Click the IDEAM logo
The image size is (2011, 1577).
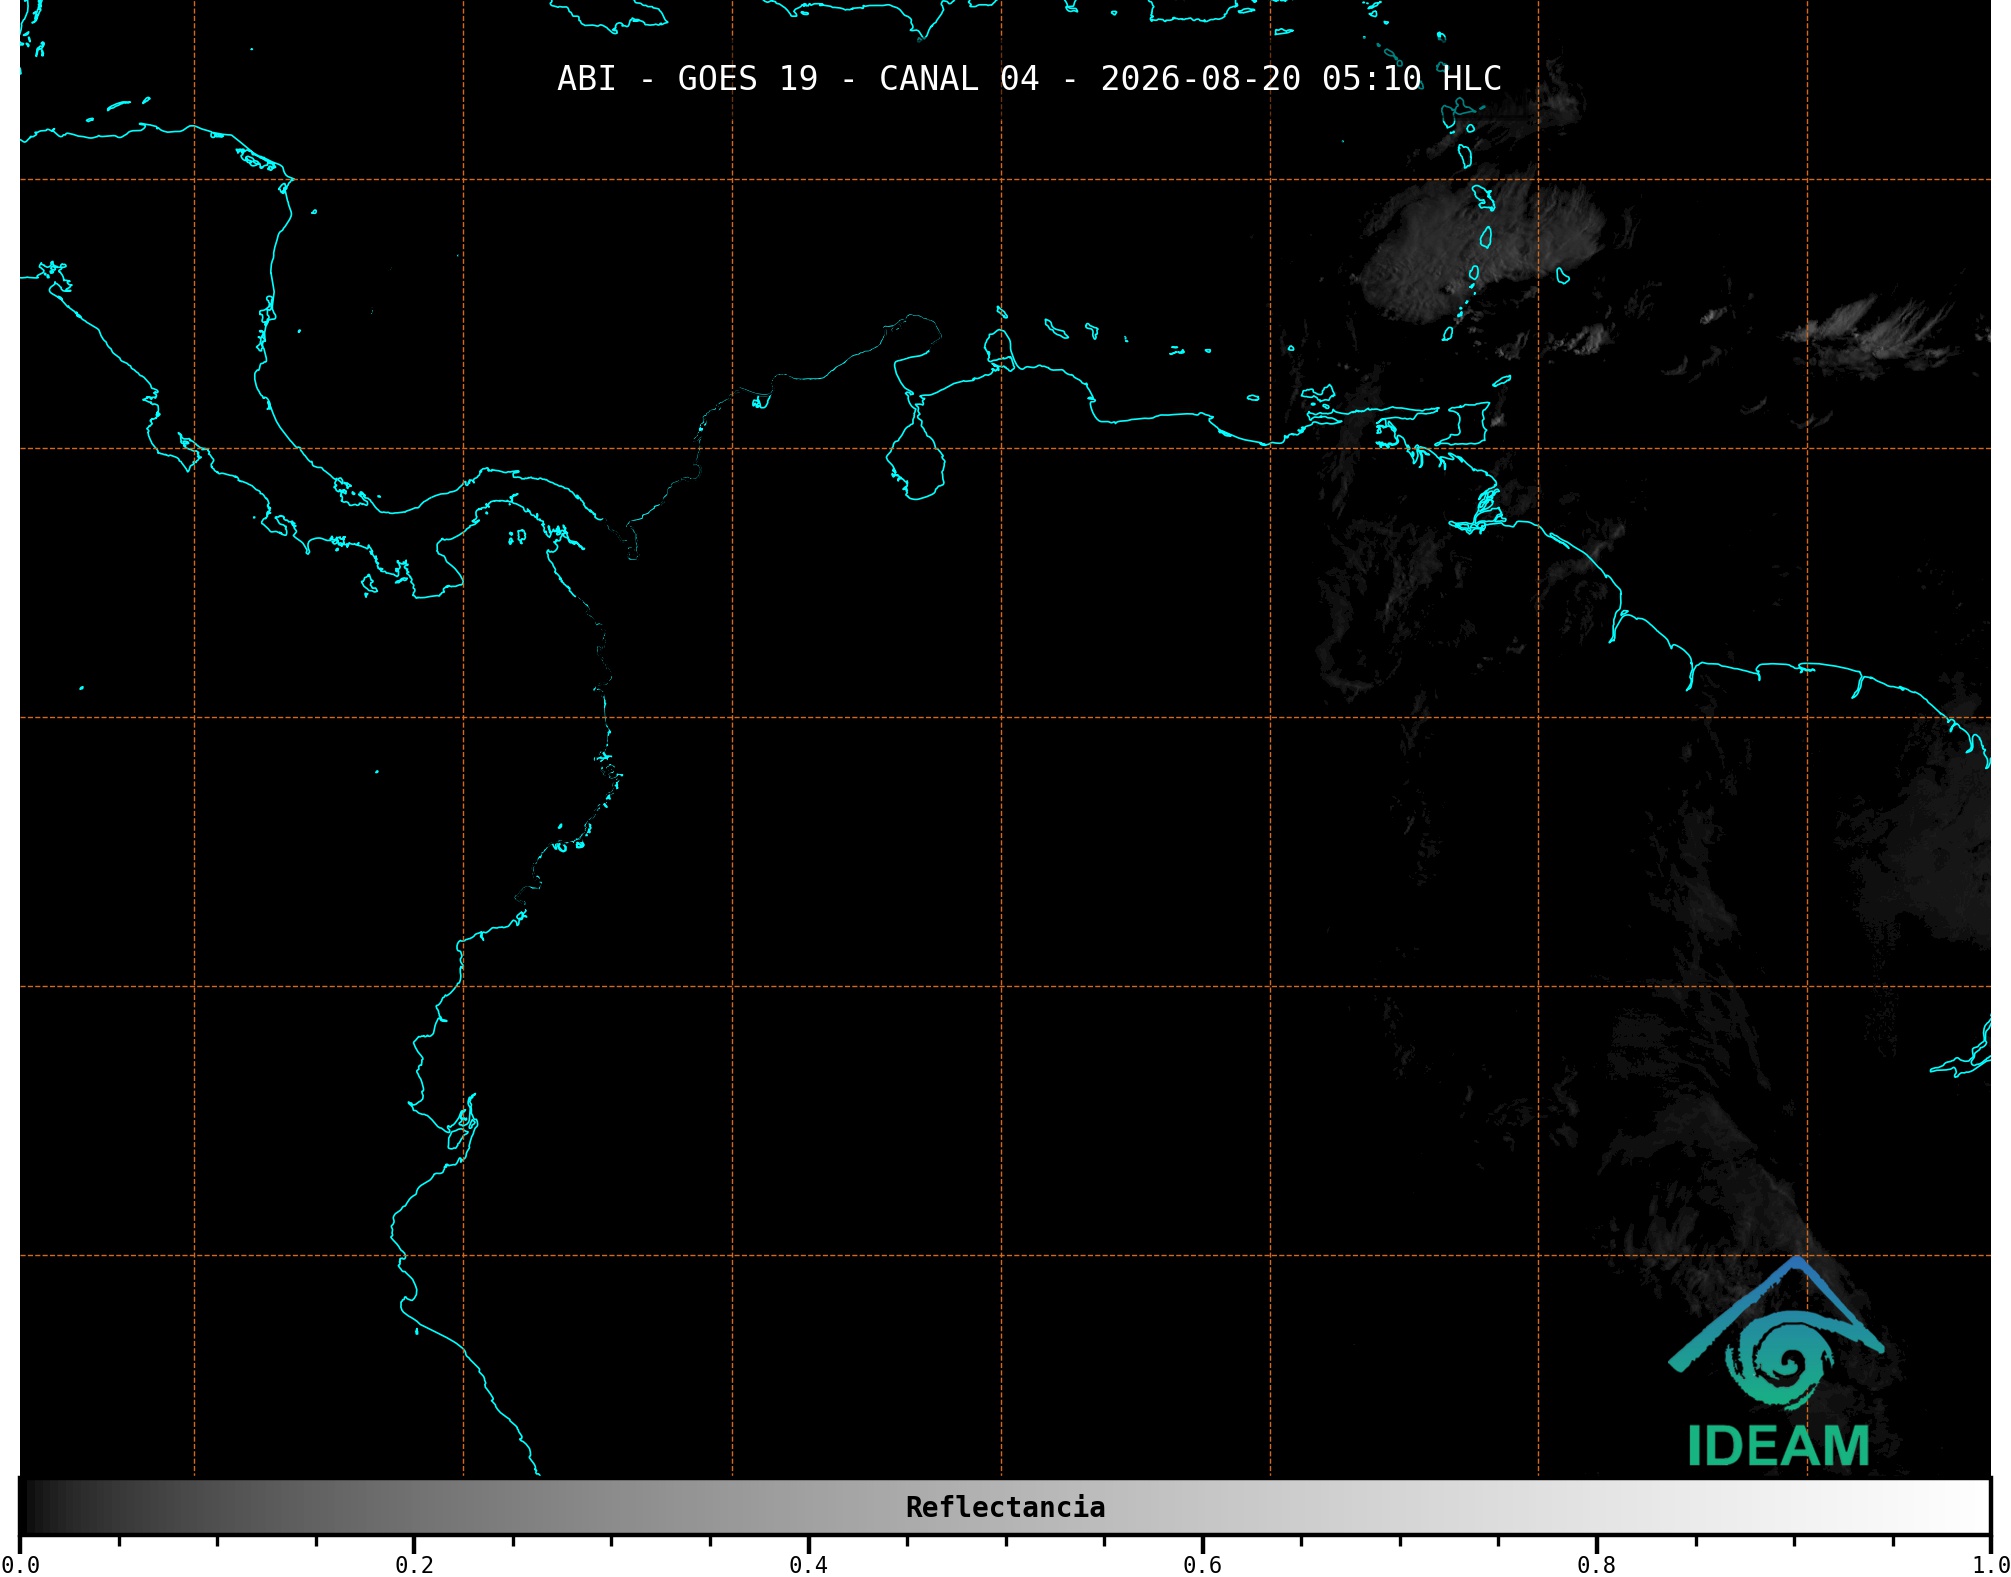[x=1777, y=1362]
